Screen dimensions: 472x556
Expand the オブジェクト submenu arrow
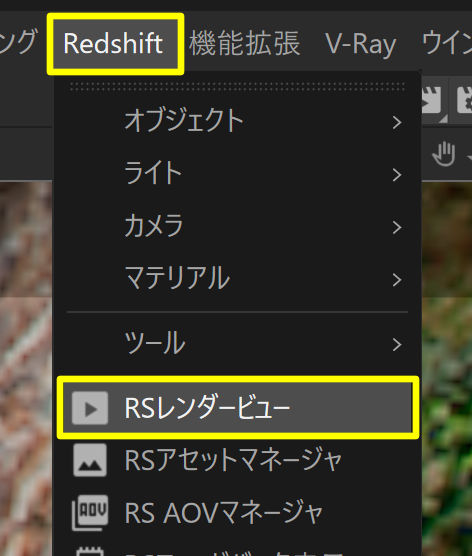pos(397,122)
